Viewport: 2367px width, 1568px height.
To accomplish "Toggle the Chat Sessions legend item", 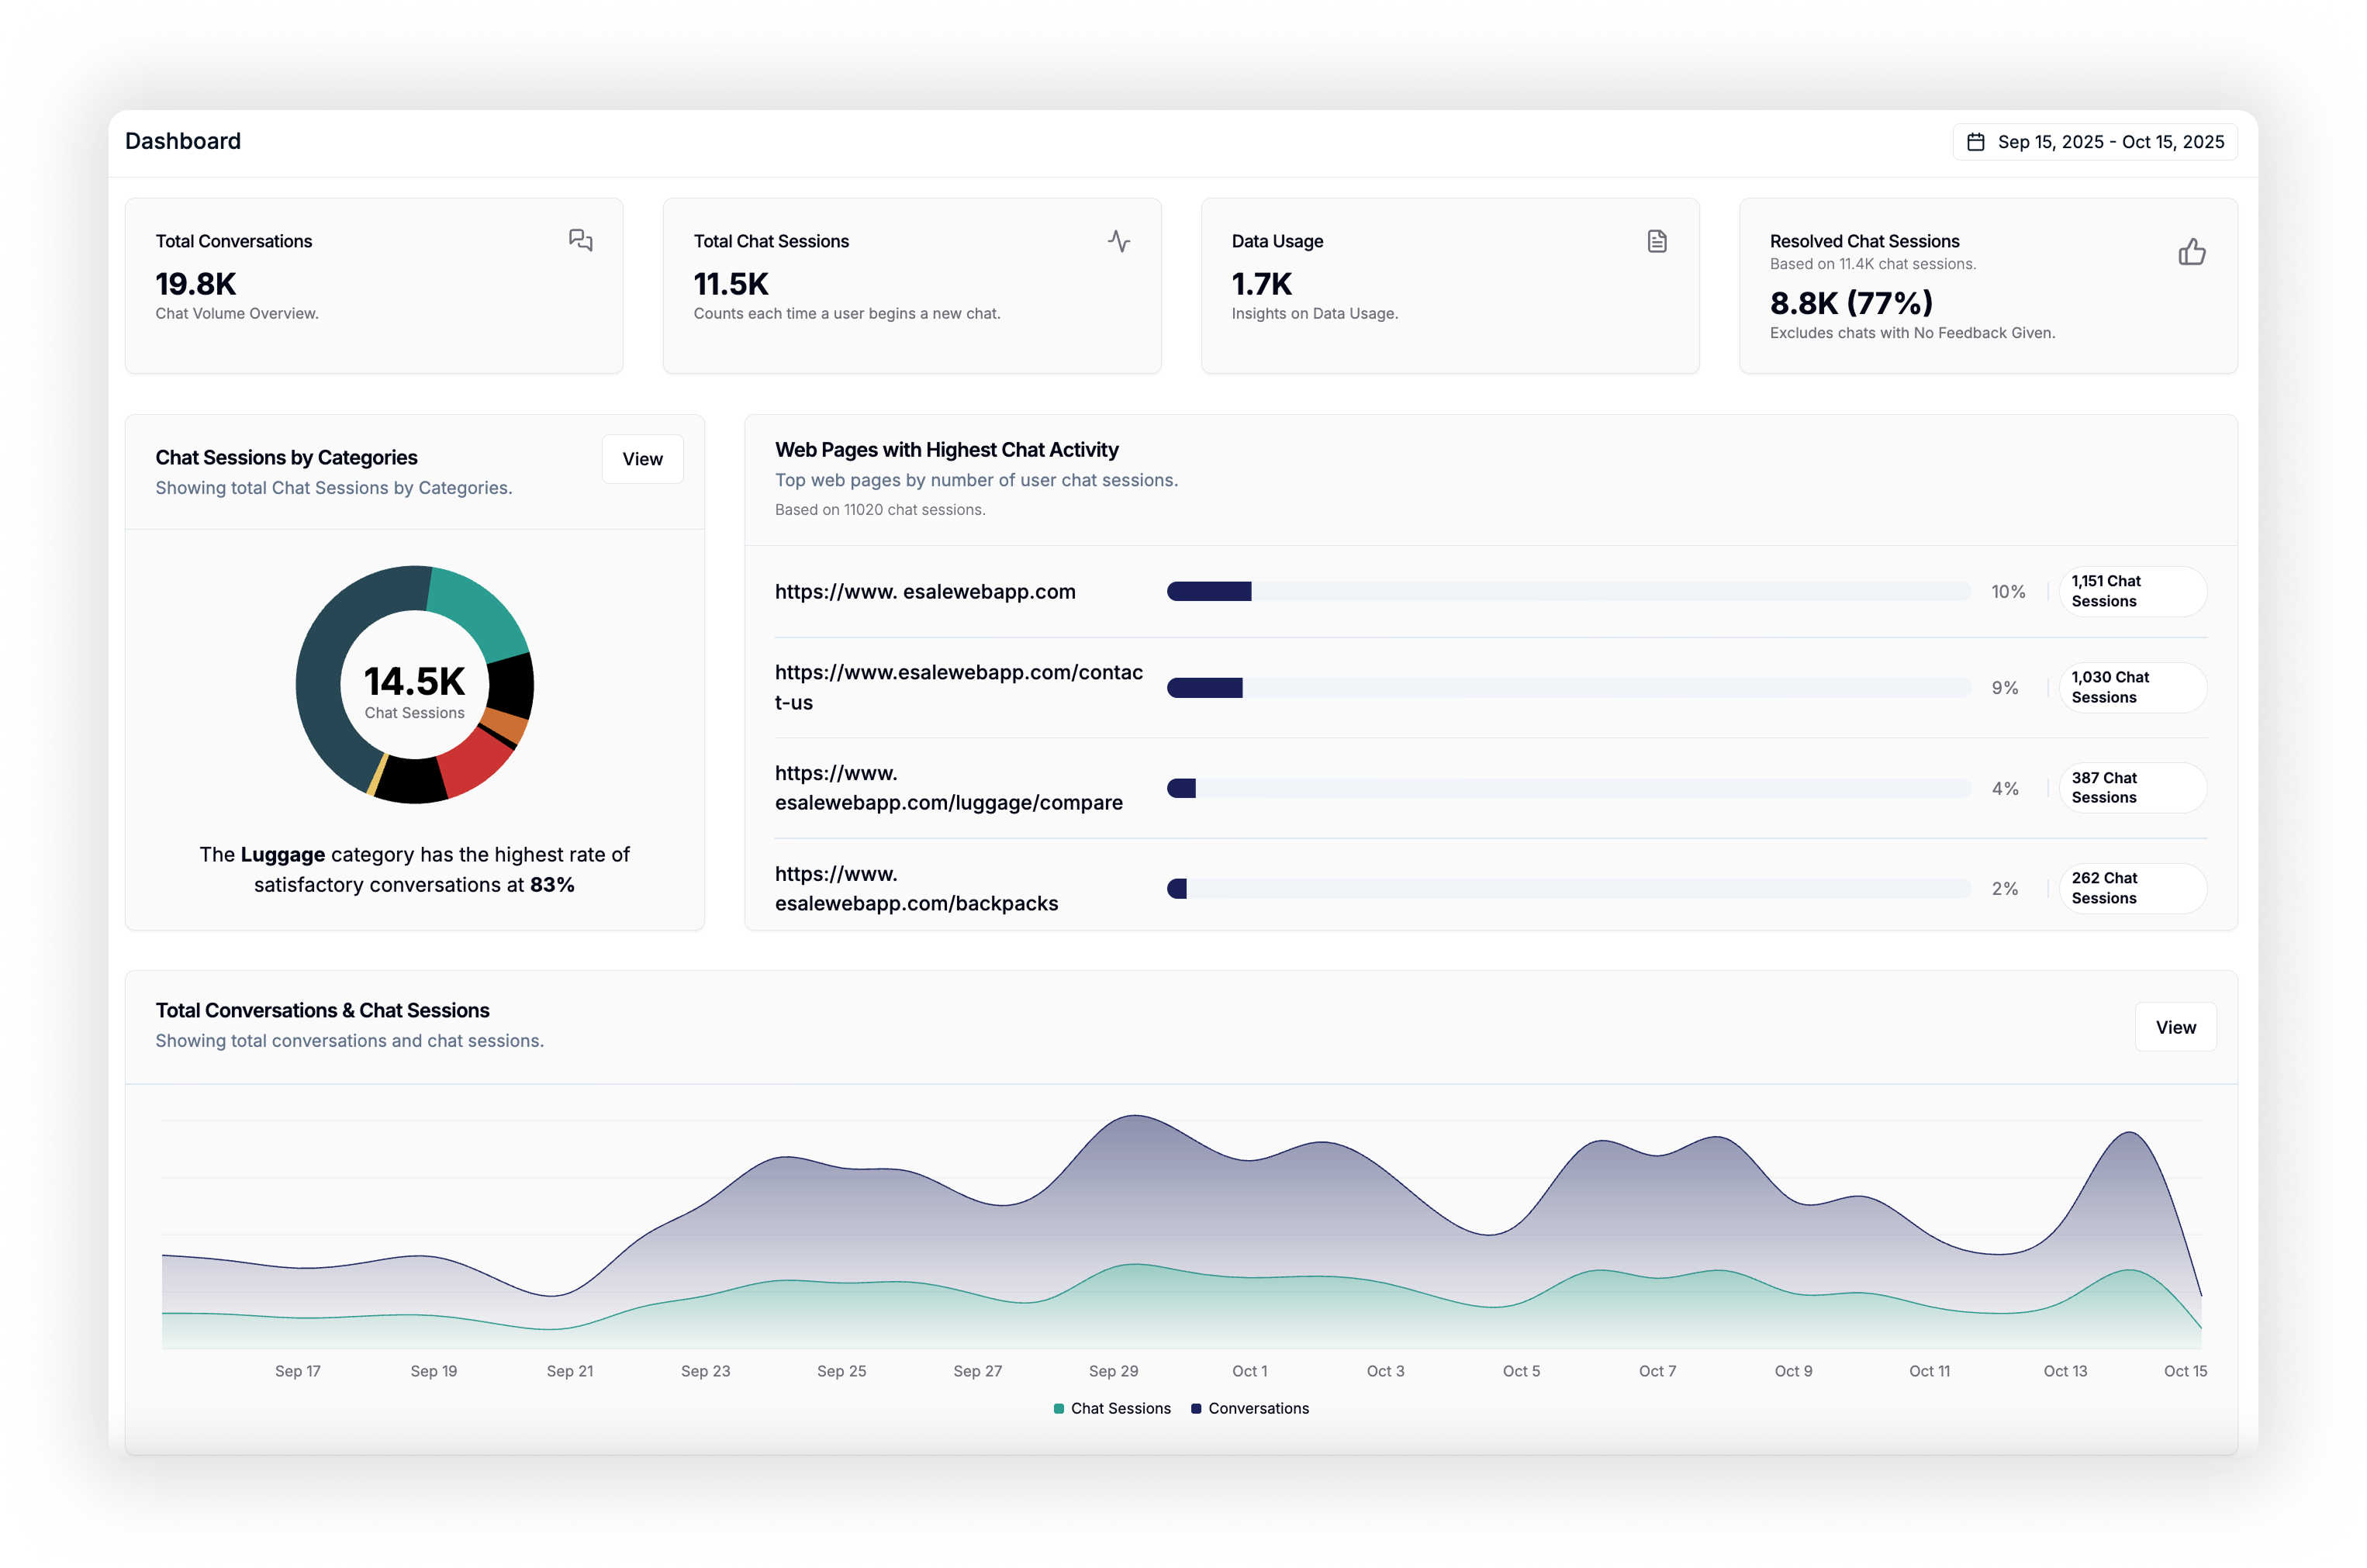I will (1112, 1408).
